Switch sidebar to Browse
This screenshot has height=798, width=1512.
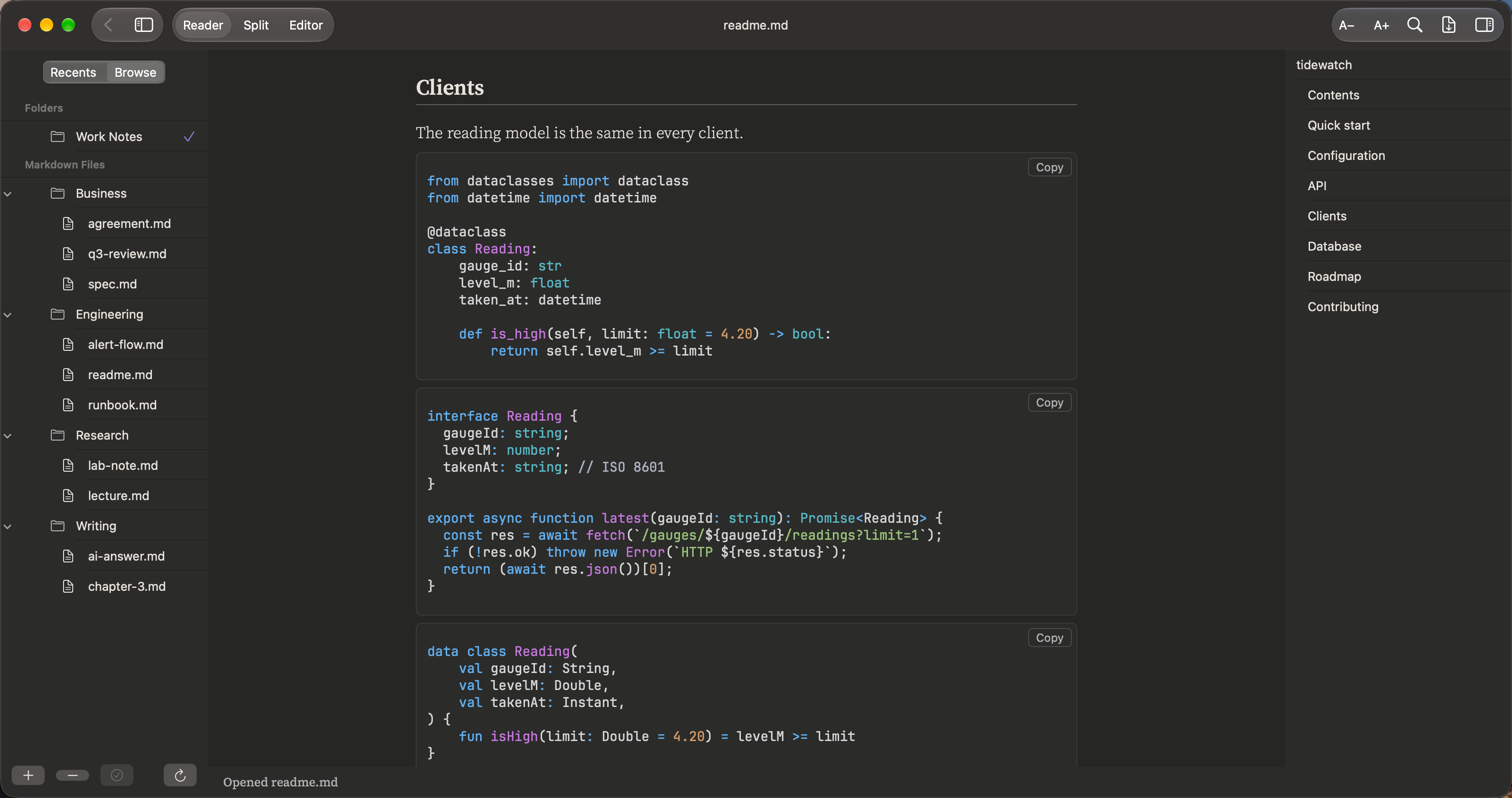(135, 72)
